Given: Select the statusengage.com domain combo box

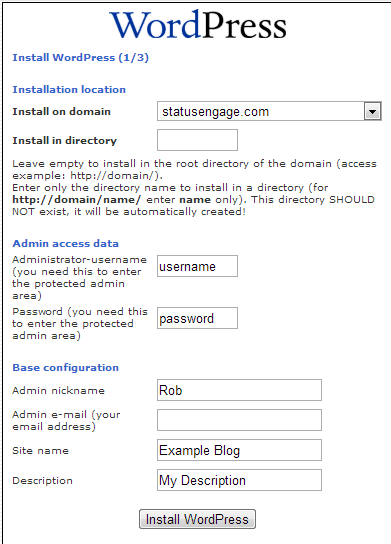Looking at the screenshot, I should [269, 111].
